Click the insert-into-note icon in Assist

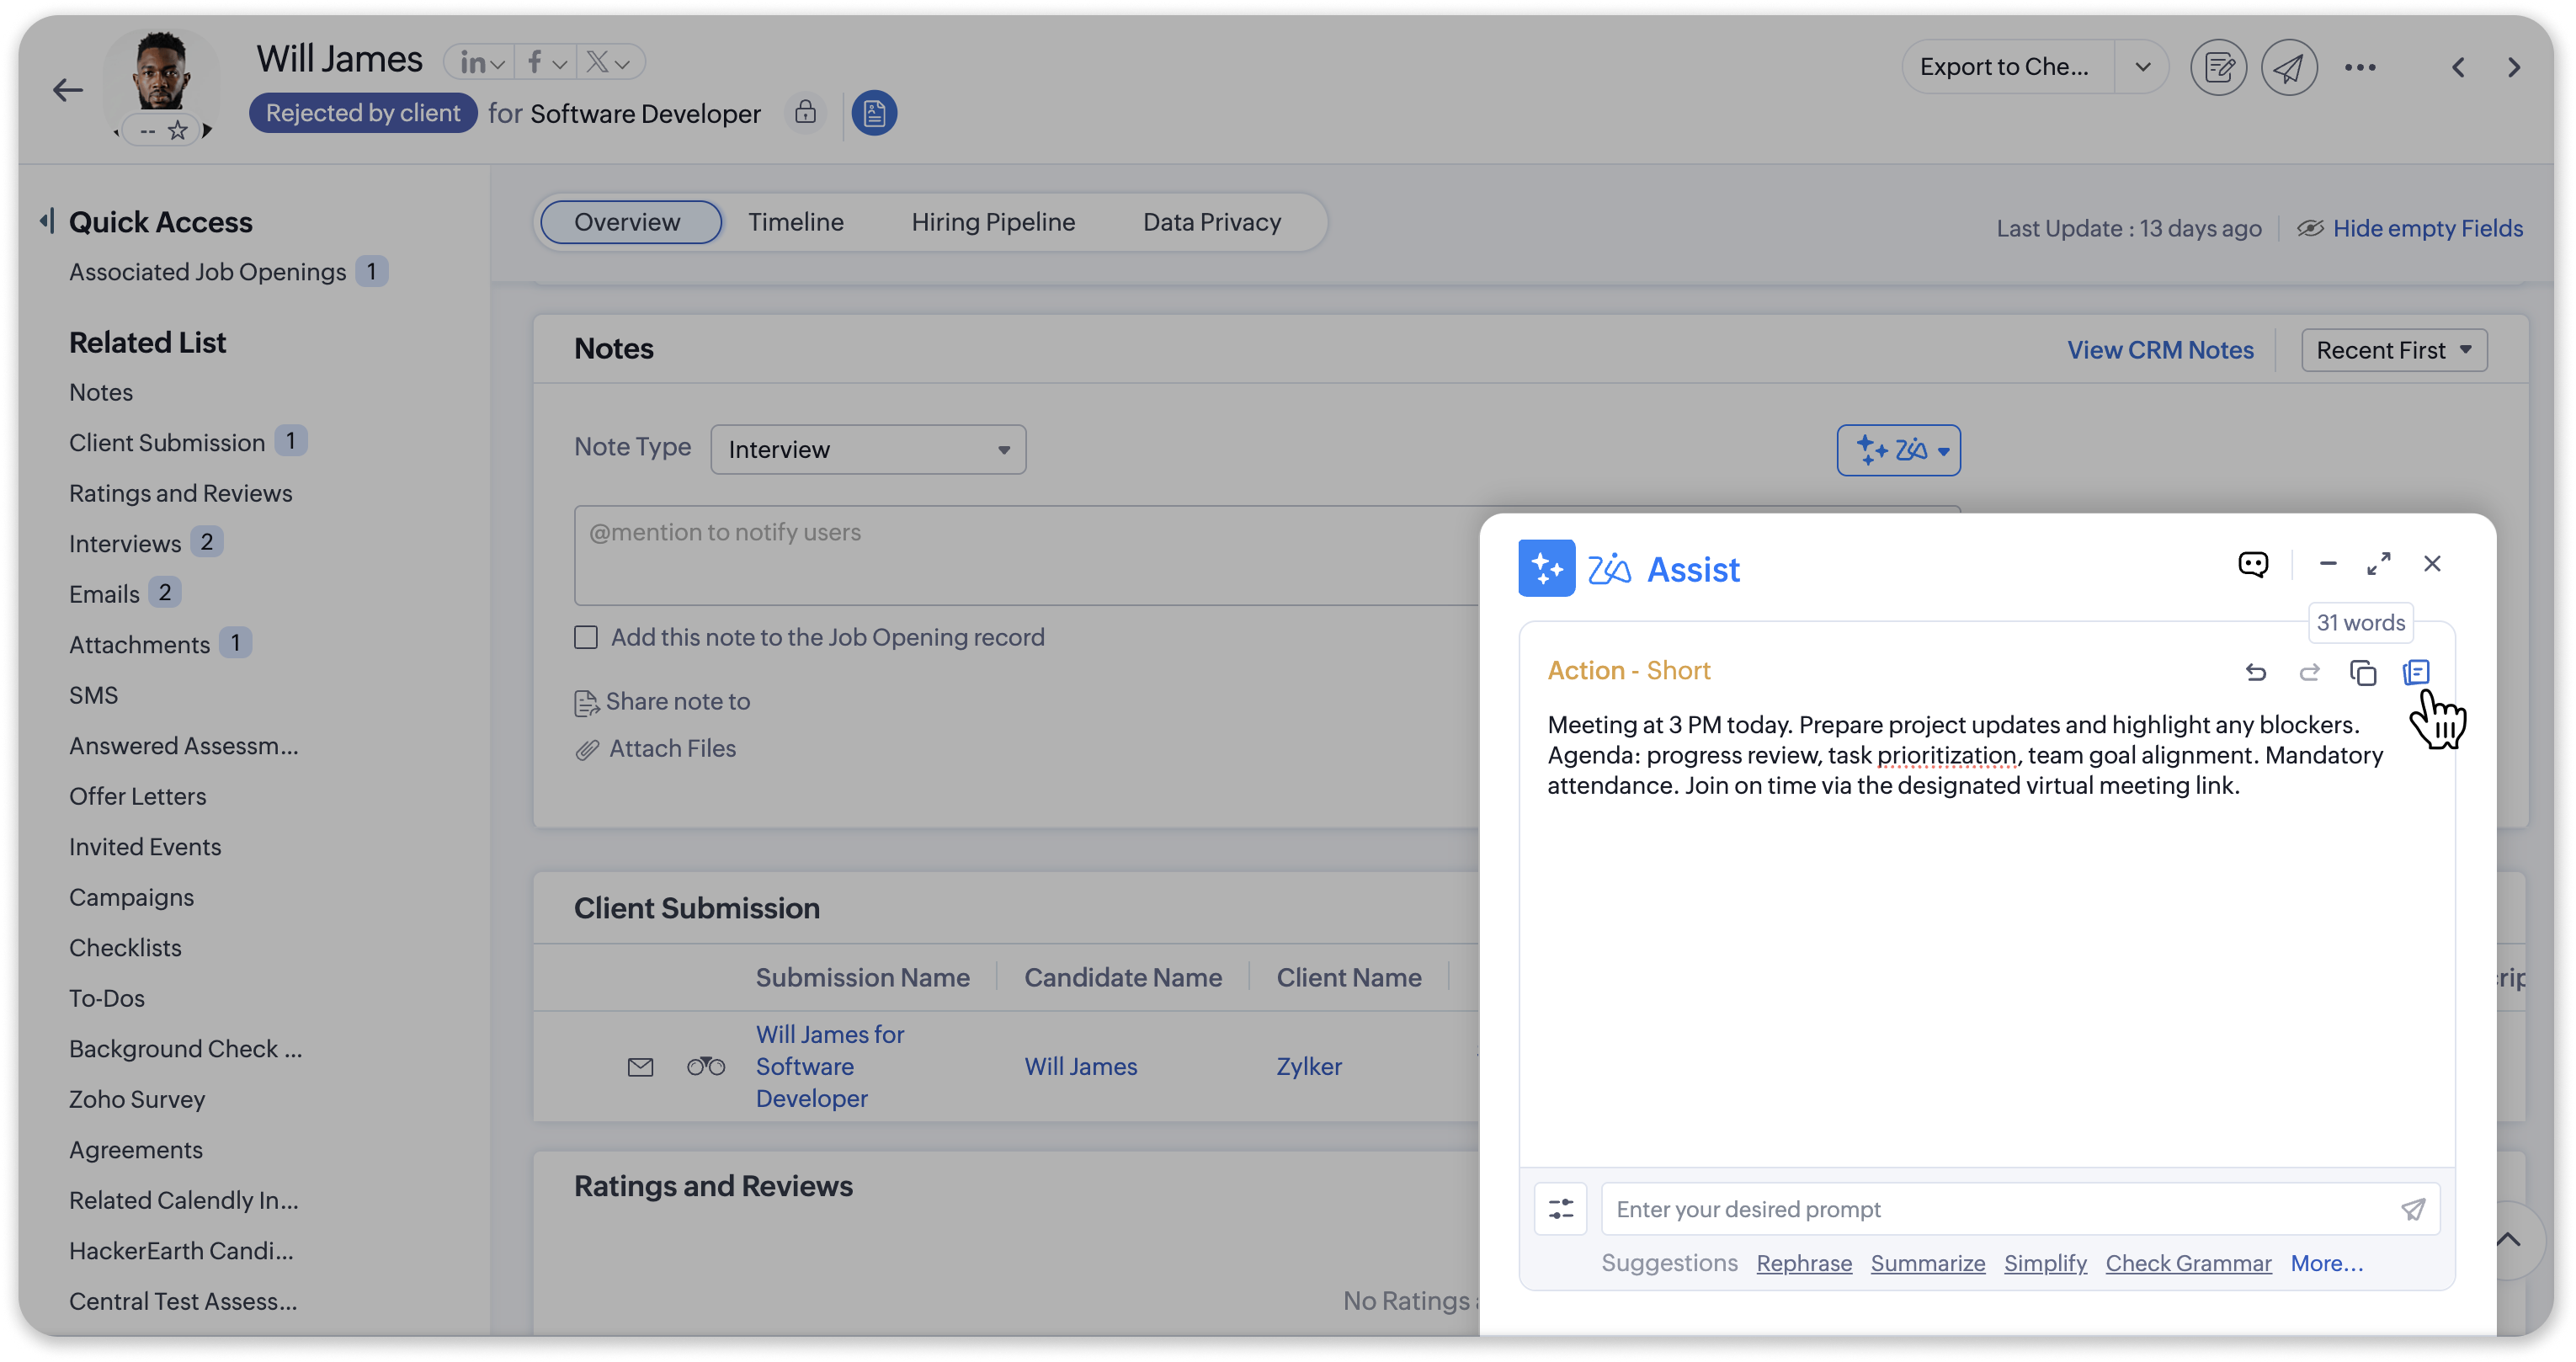pyautogui.click(x=2416, y=673)
